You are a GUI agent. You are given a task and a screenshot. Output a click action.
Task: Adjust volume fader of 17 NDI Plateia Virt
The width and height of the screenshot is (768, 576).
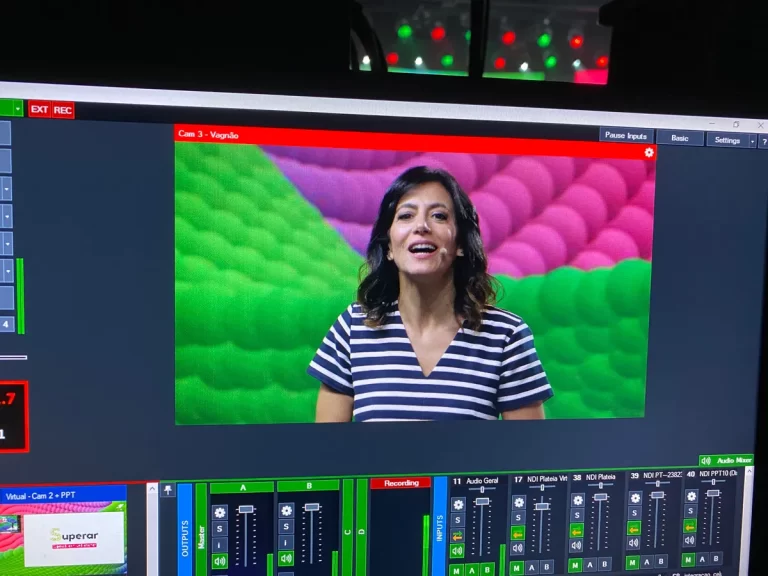pos(542,506)
